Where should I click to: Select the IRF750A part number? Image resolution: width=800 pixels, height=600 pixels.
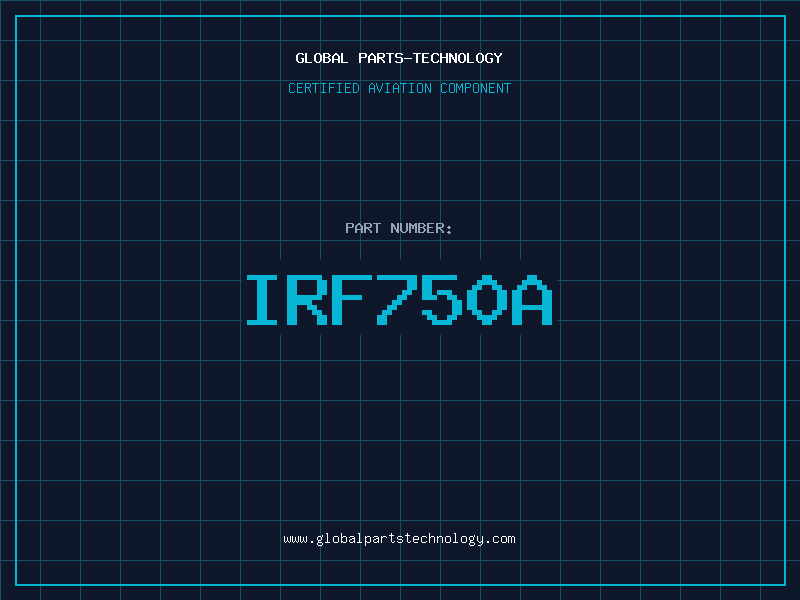pos(399,299)
